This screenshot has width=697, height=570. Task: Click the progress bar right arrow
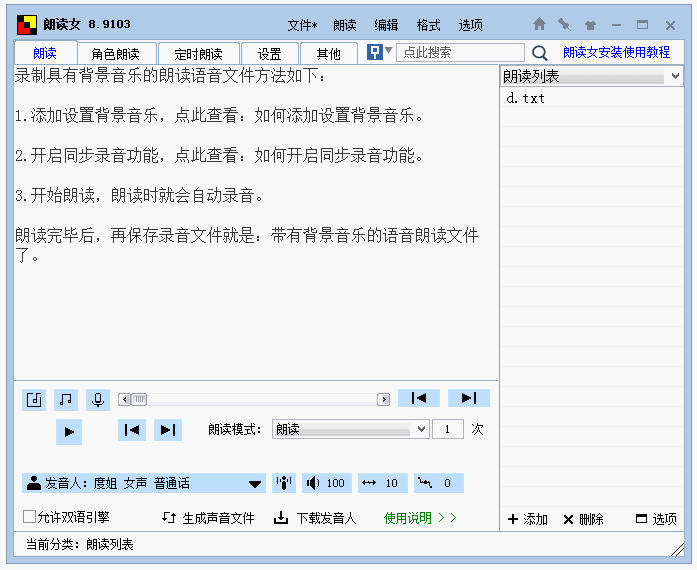[383, 399]
